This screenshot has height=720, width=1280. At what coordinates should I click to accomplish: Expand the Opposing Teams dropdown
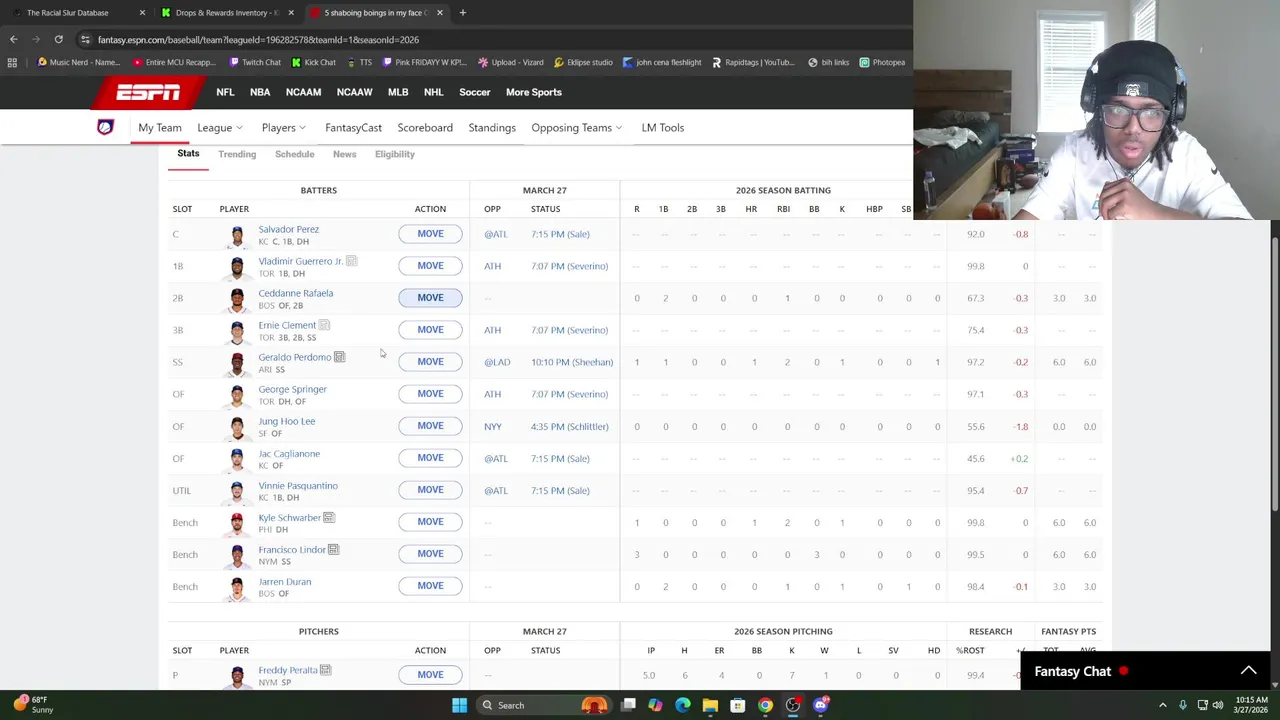[577, 128]
